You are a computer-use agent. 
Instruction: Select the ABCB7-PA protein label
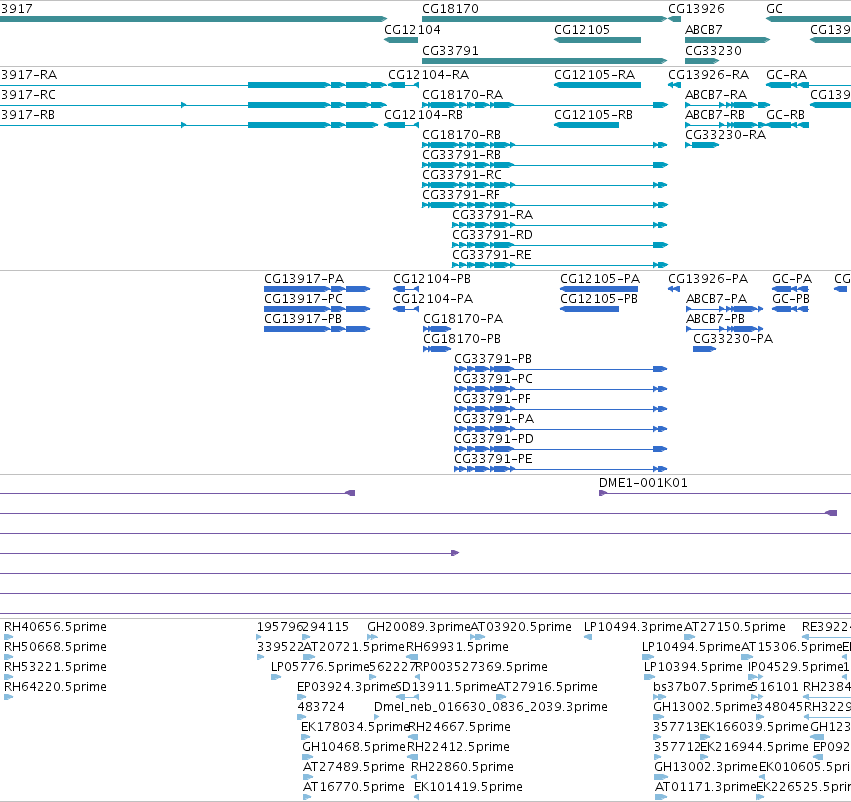716,299
